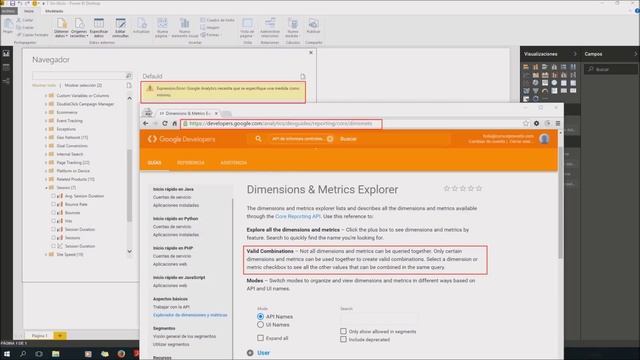Open the REFERENCIA tab
The width and height of the screenshot is (640, 360).
tap(191, 162)
